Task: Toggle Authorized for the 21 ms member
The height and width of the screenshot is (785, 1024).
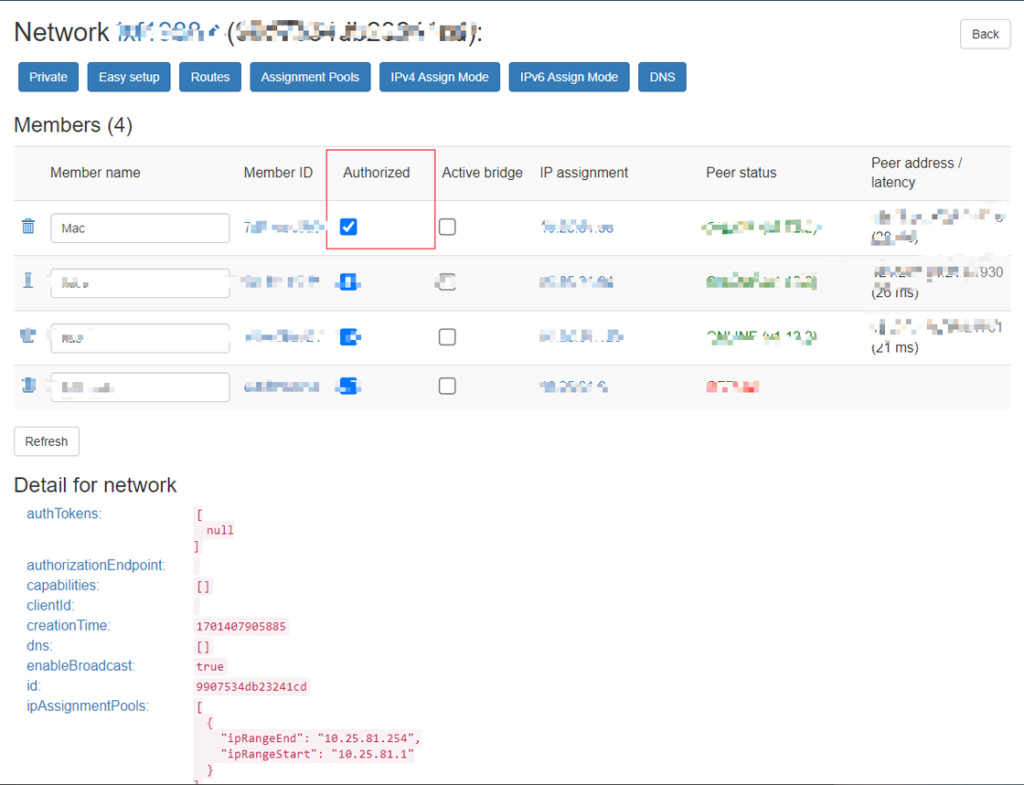Action: pos(349,337)
